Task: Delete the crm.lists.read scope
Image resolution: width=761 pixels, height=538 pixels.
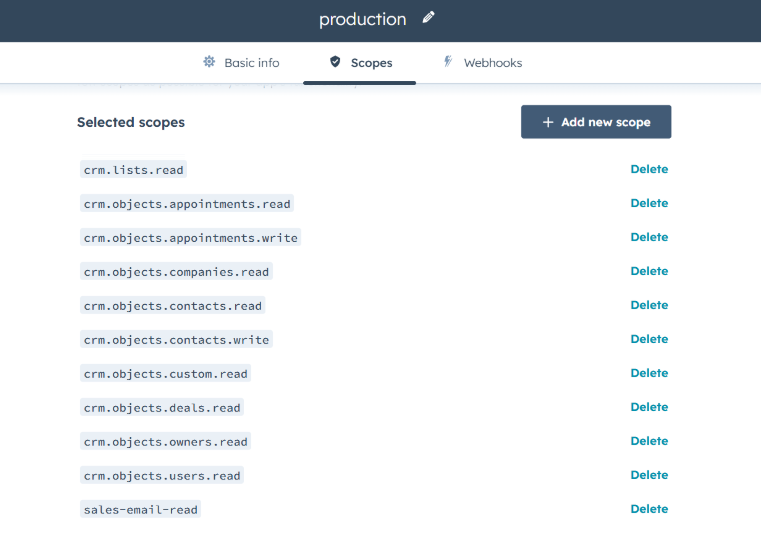Action: 648,170
